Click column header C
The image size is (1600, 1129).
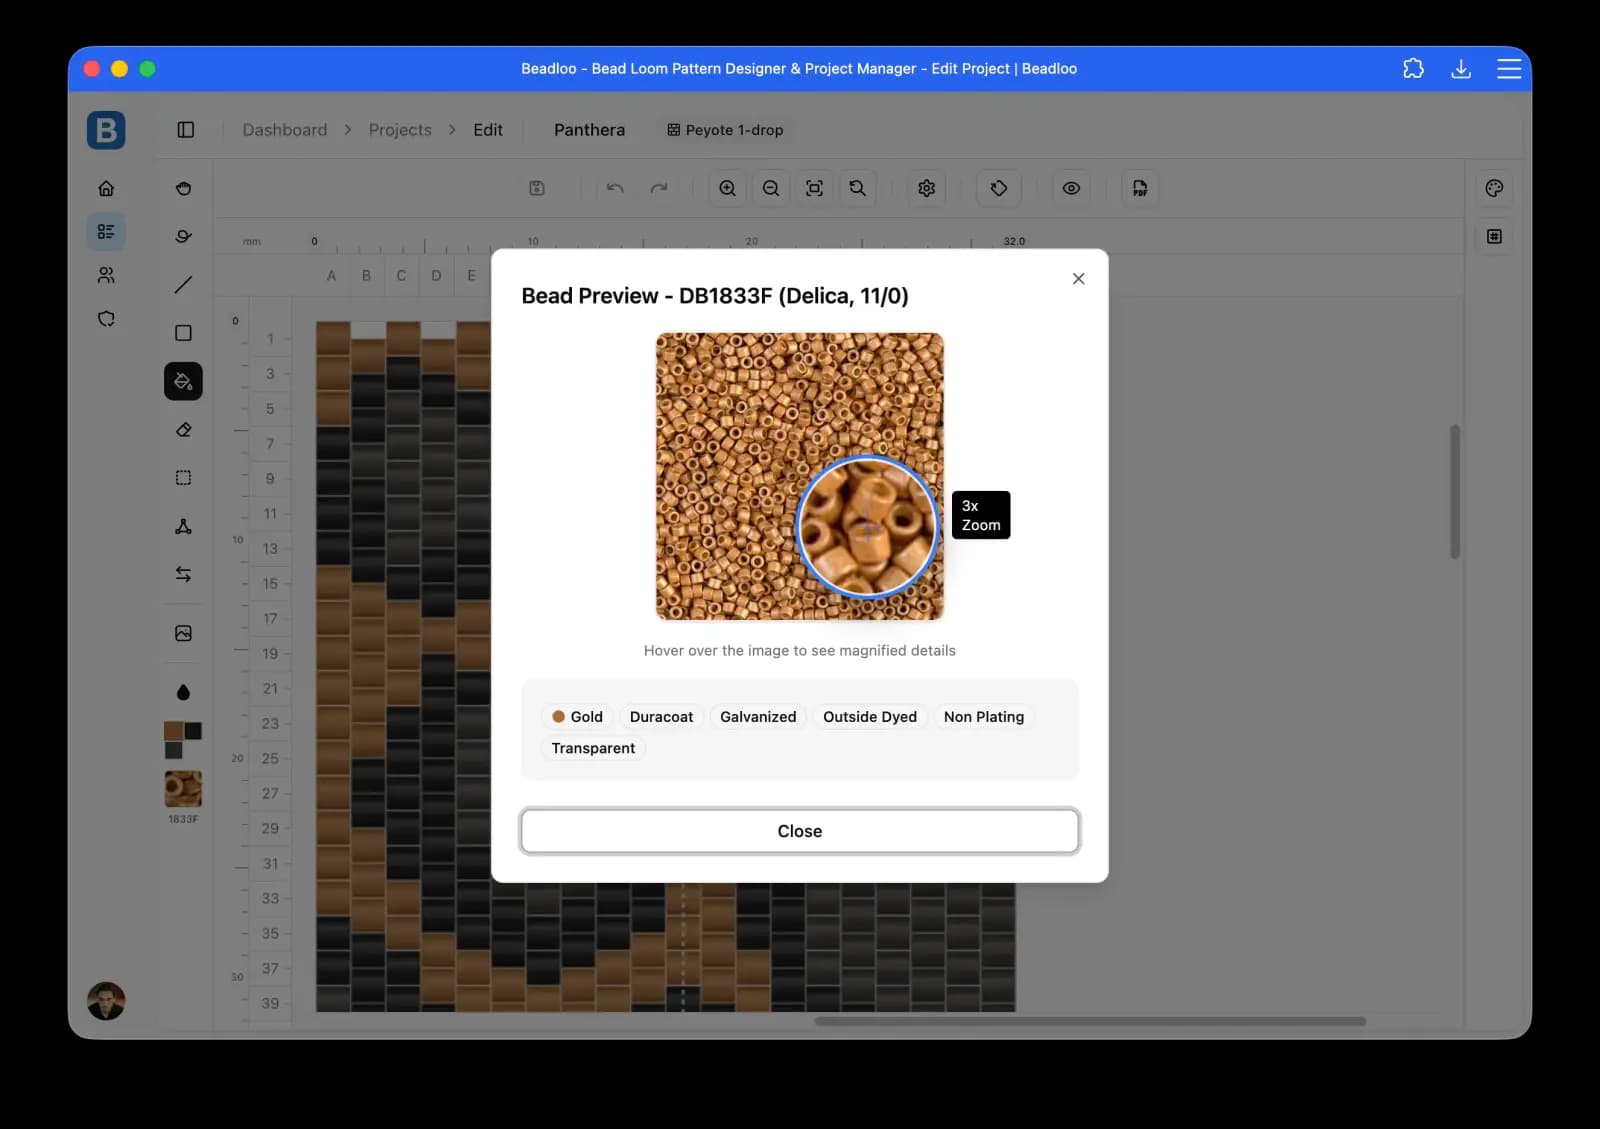pos(401,276)
